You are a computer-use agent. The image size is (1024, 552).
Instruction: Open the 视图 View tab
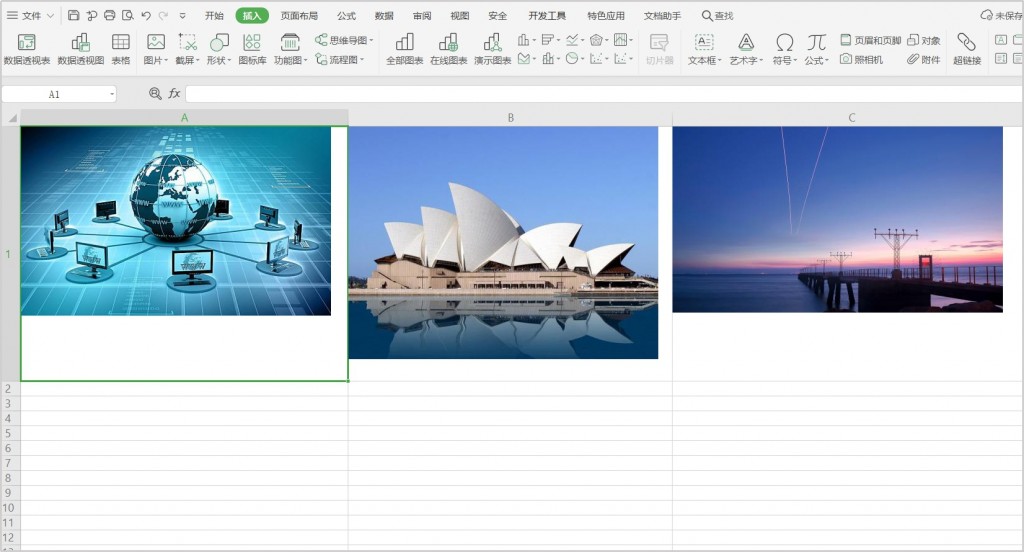[460, 15]
